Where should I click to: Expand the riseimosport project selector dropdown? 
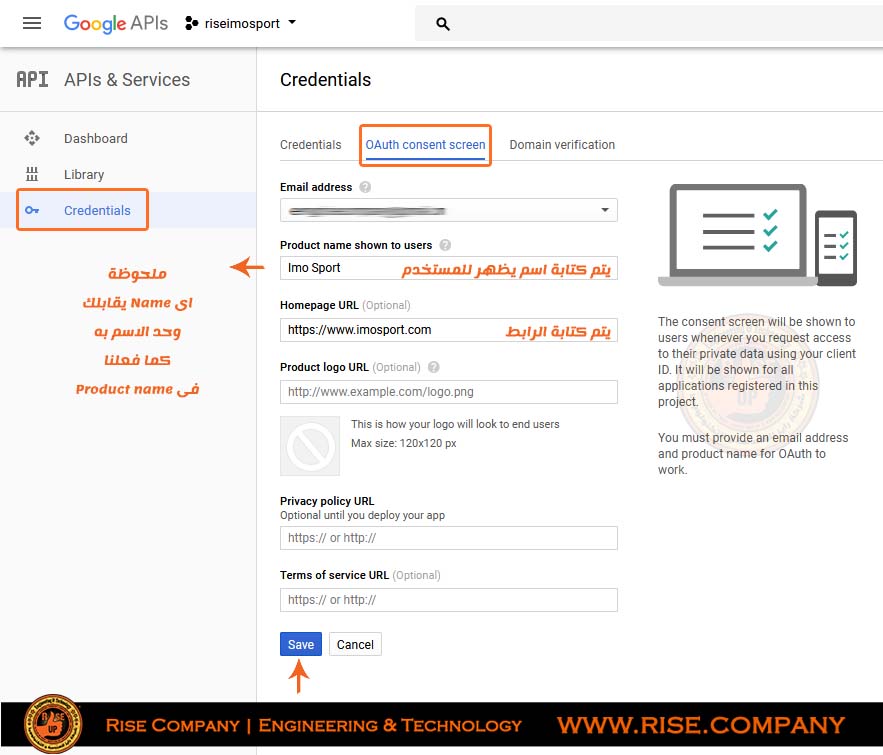[292, 23]
